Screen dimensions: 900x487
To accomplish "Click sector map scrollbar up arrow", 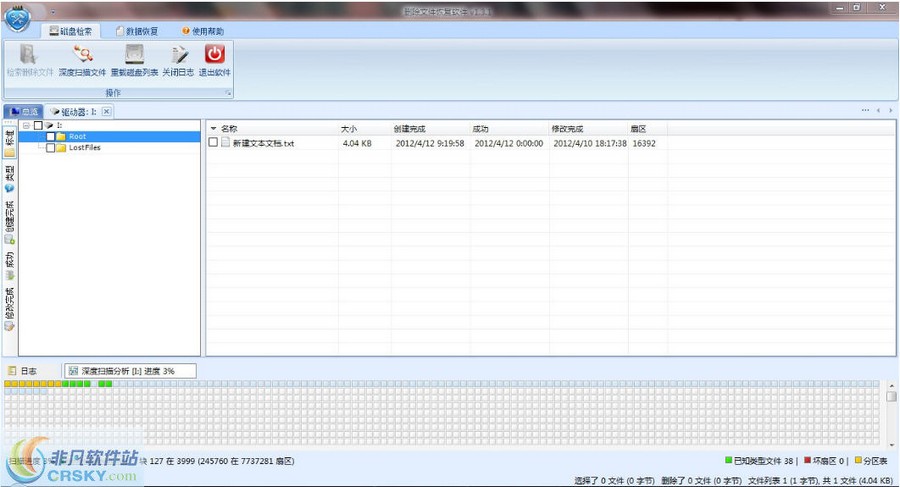I will [x=891, y=385].
